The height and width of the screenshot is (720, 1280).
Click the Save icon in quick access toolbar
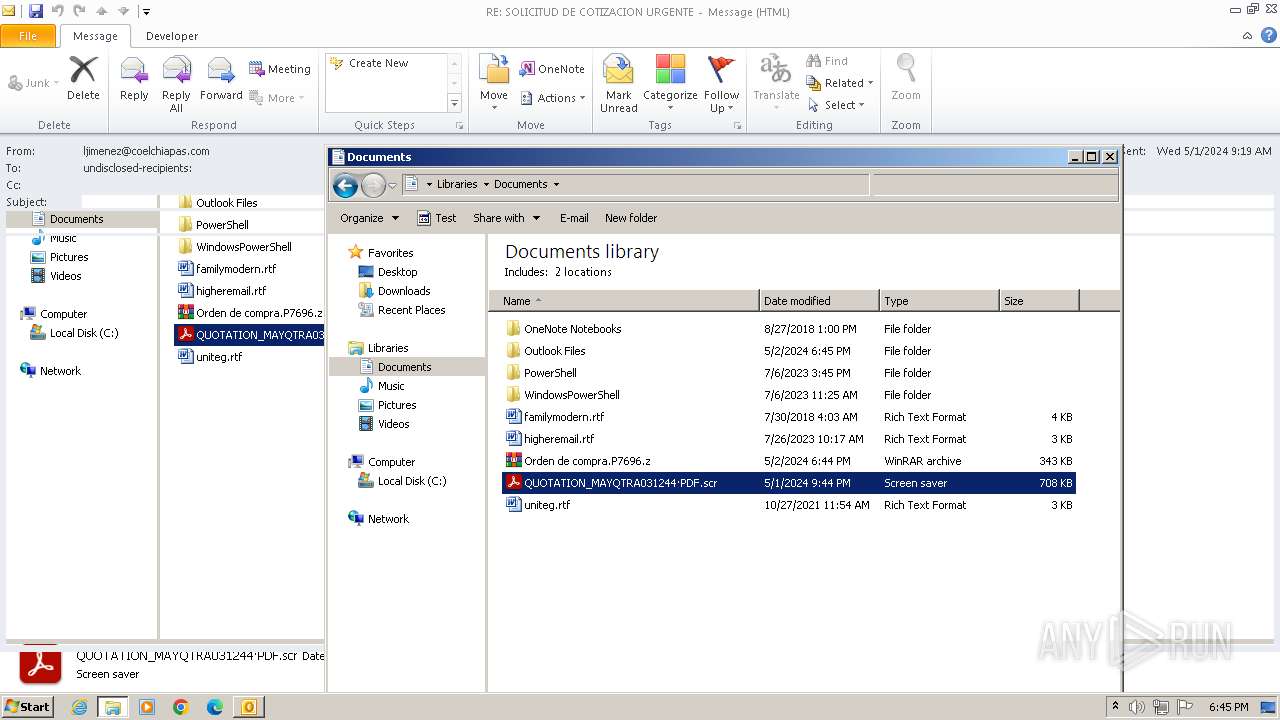click(35, 11)
